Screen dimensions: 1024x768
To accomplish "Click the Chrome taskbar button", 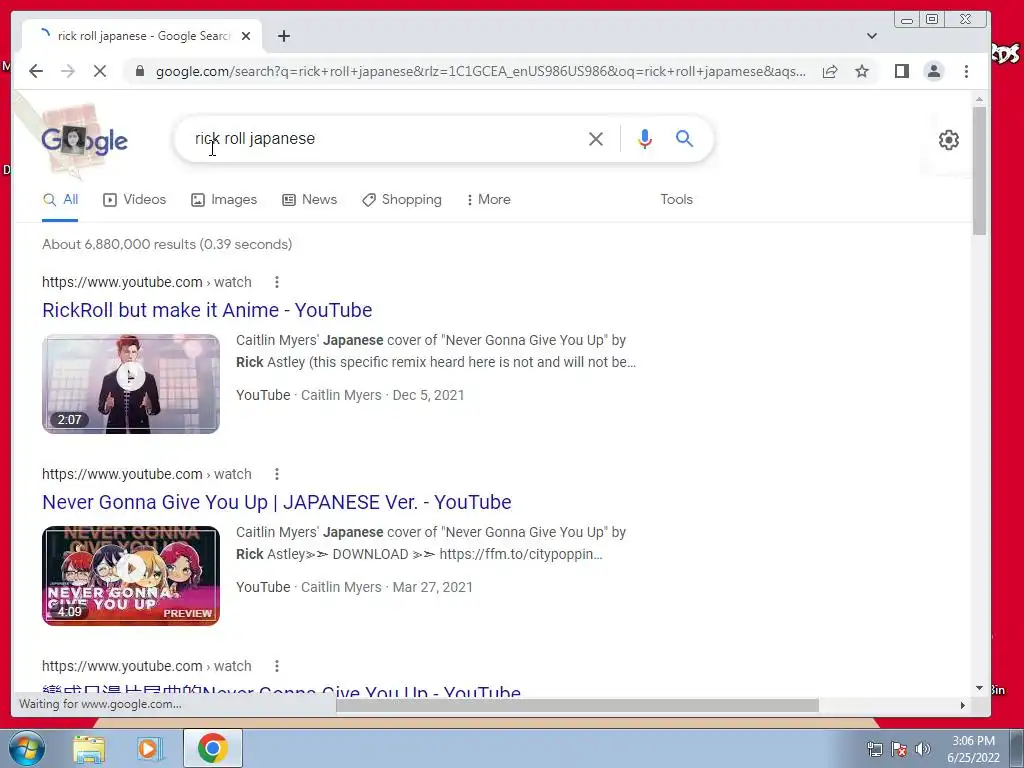I will pyautogui.click(x=212, y=748).
